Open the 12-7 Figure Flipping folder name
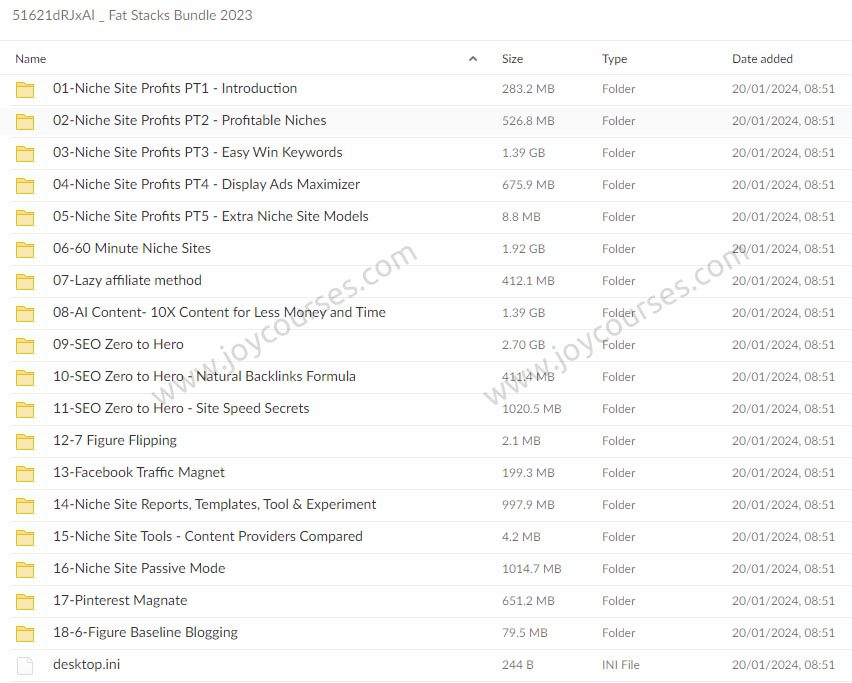Image resolution: width=852 pixels, height=683 pixels. pos(115,441)
